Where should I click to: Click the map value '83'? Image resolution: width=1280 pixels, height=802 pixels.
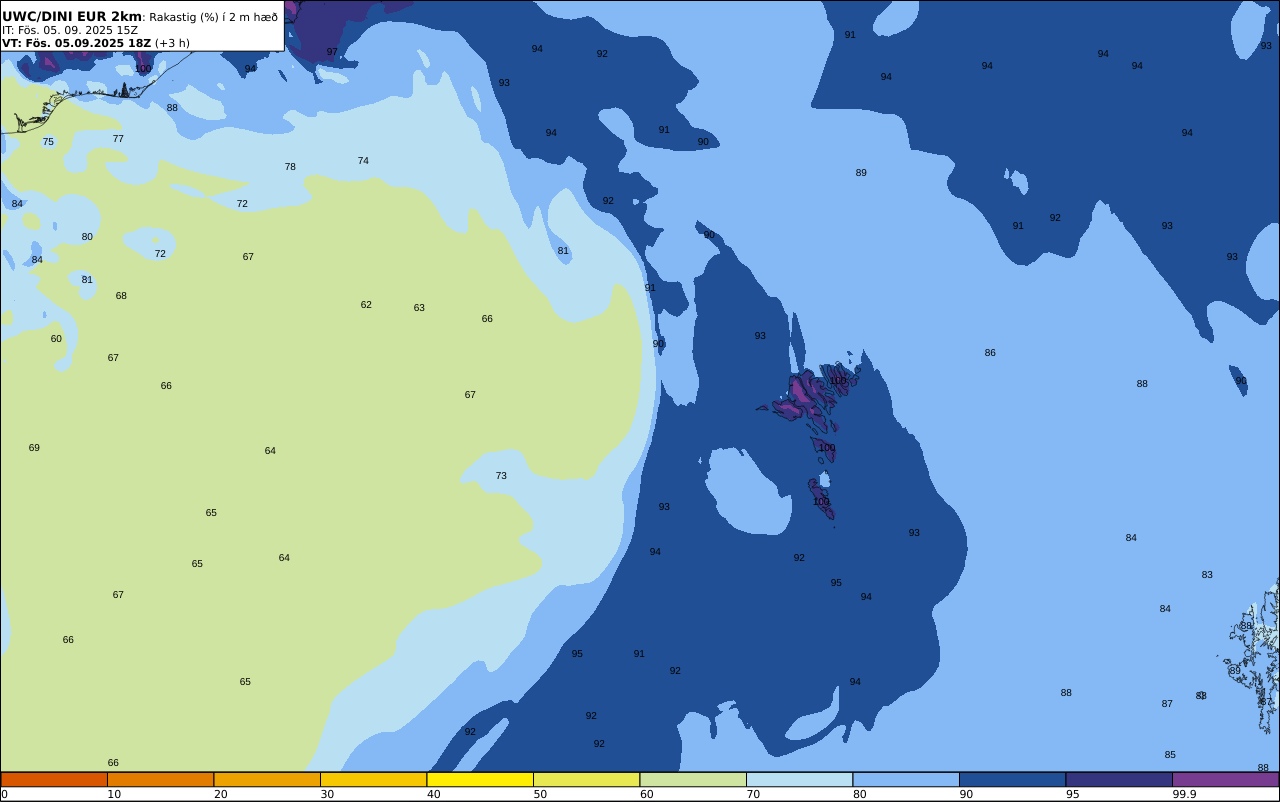1207,575
